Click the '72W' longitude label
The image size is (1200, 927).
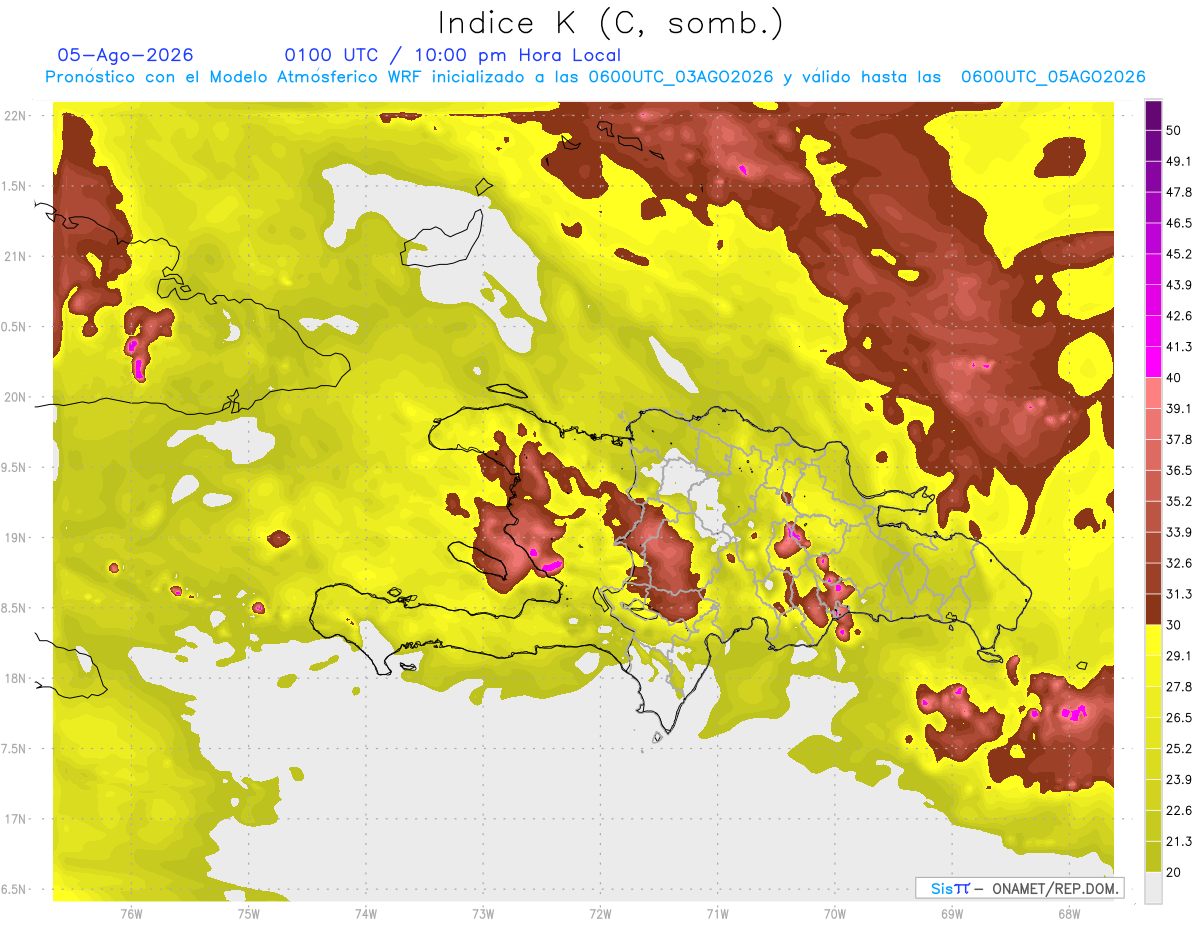(x=600, y=913)
